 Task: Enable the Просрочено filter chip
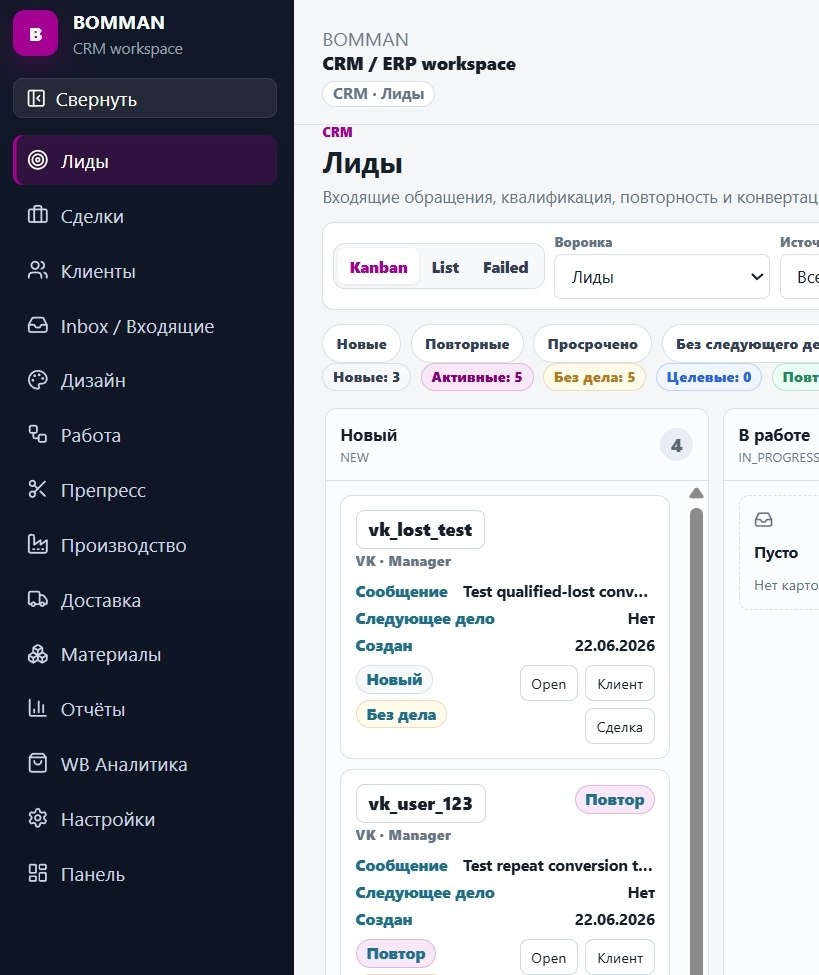[592, 344]
